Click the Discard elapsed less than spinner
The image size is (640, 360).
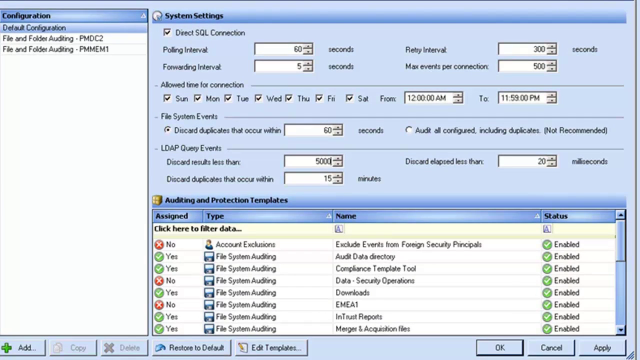(551, 161)
